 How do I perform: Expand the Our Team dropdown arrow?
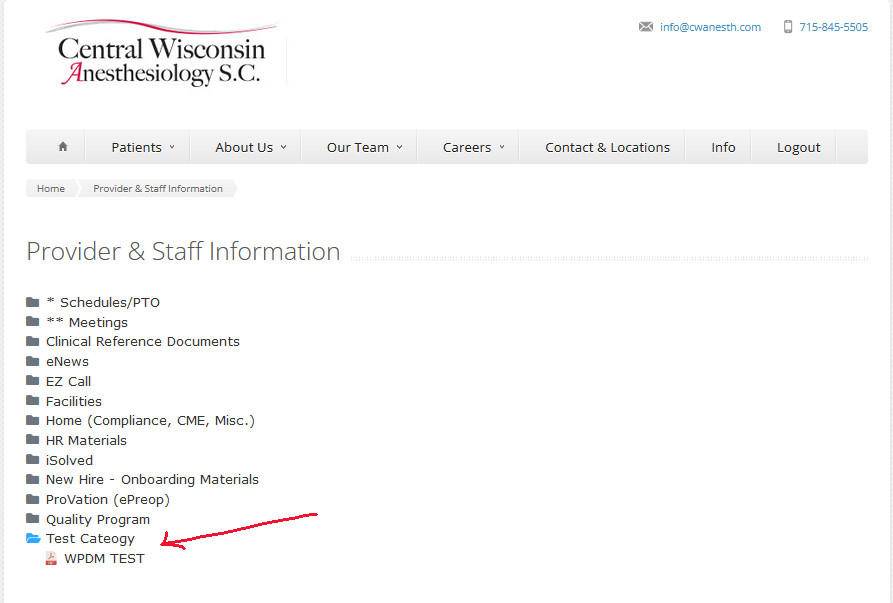400,147
